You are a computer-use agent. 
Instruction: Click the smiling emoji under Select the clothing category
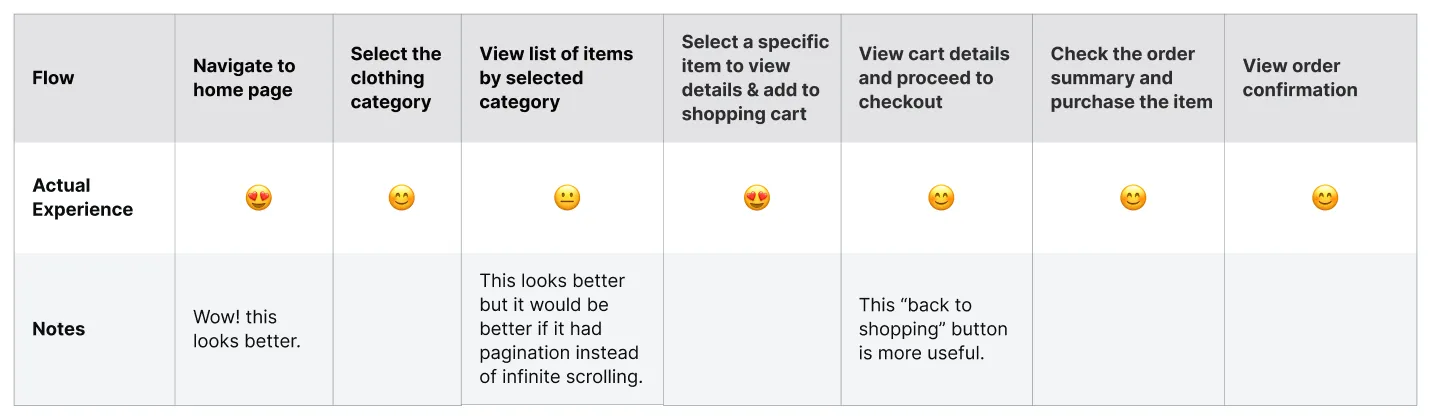[401, 198]
